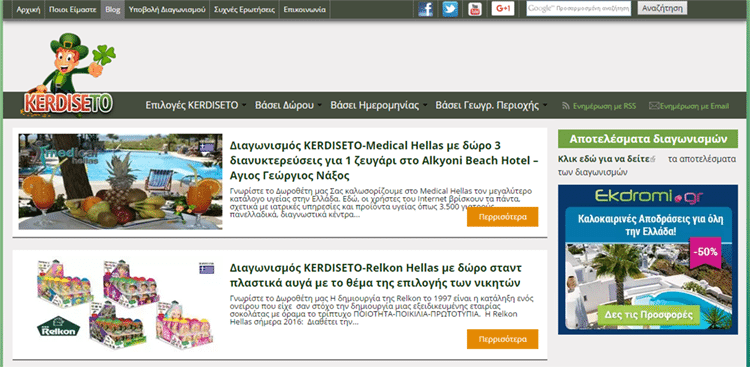Expand the Βάσει Ημερομηνίας dropdown
This screenshot has width=750, height=367.
[x=379, y=105]
